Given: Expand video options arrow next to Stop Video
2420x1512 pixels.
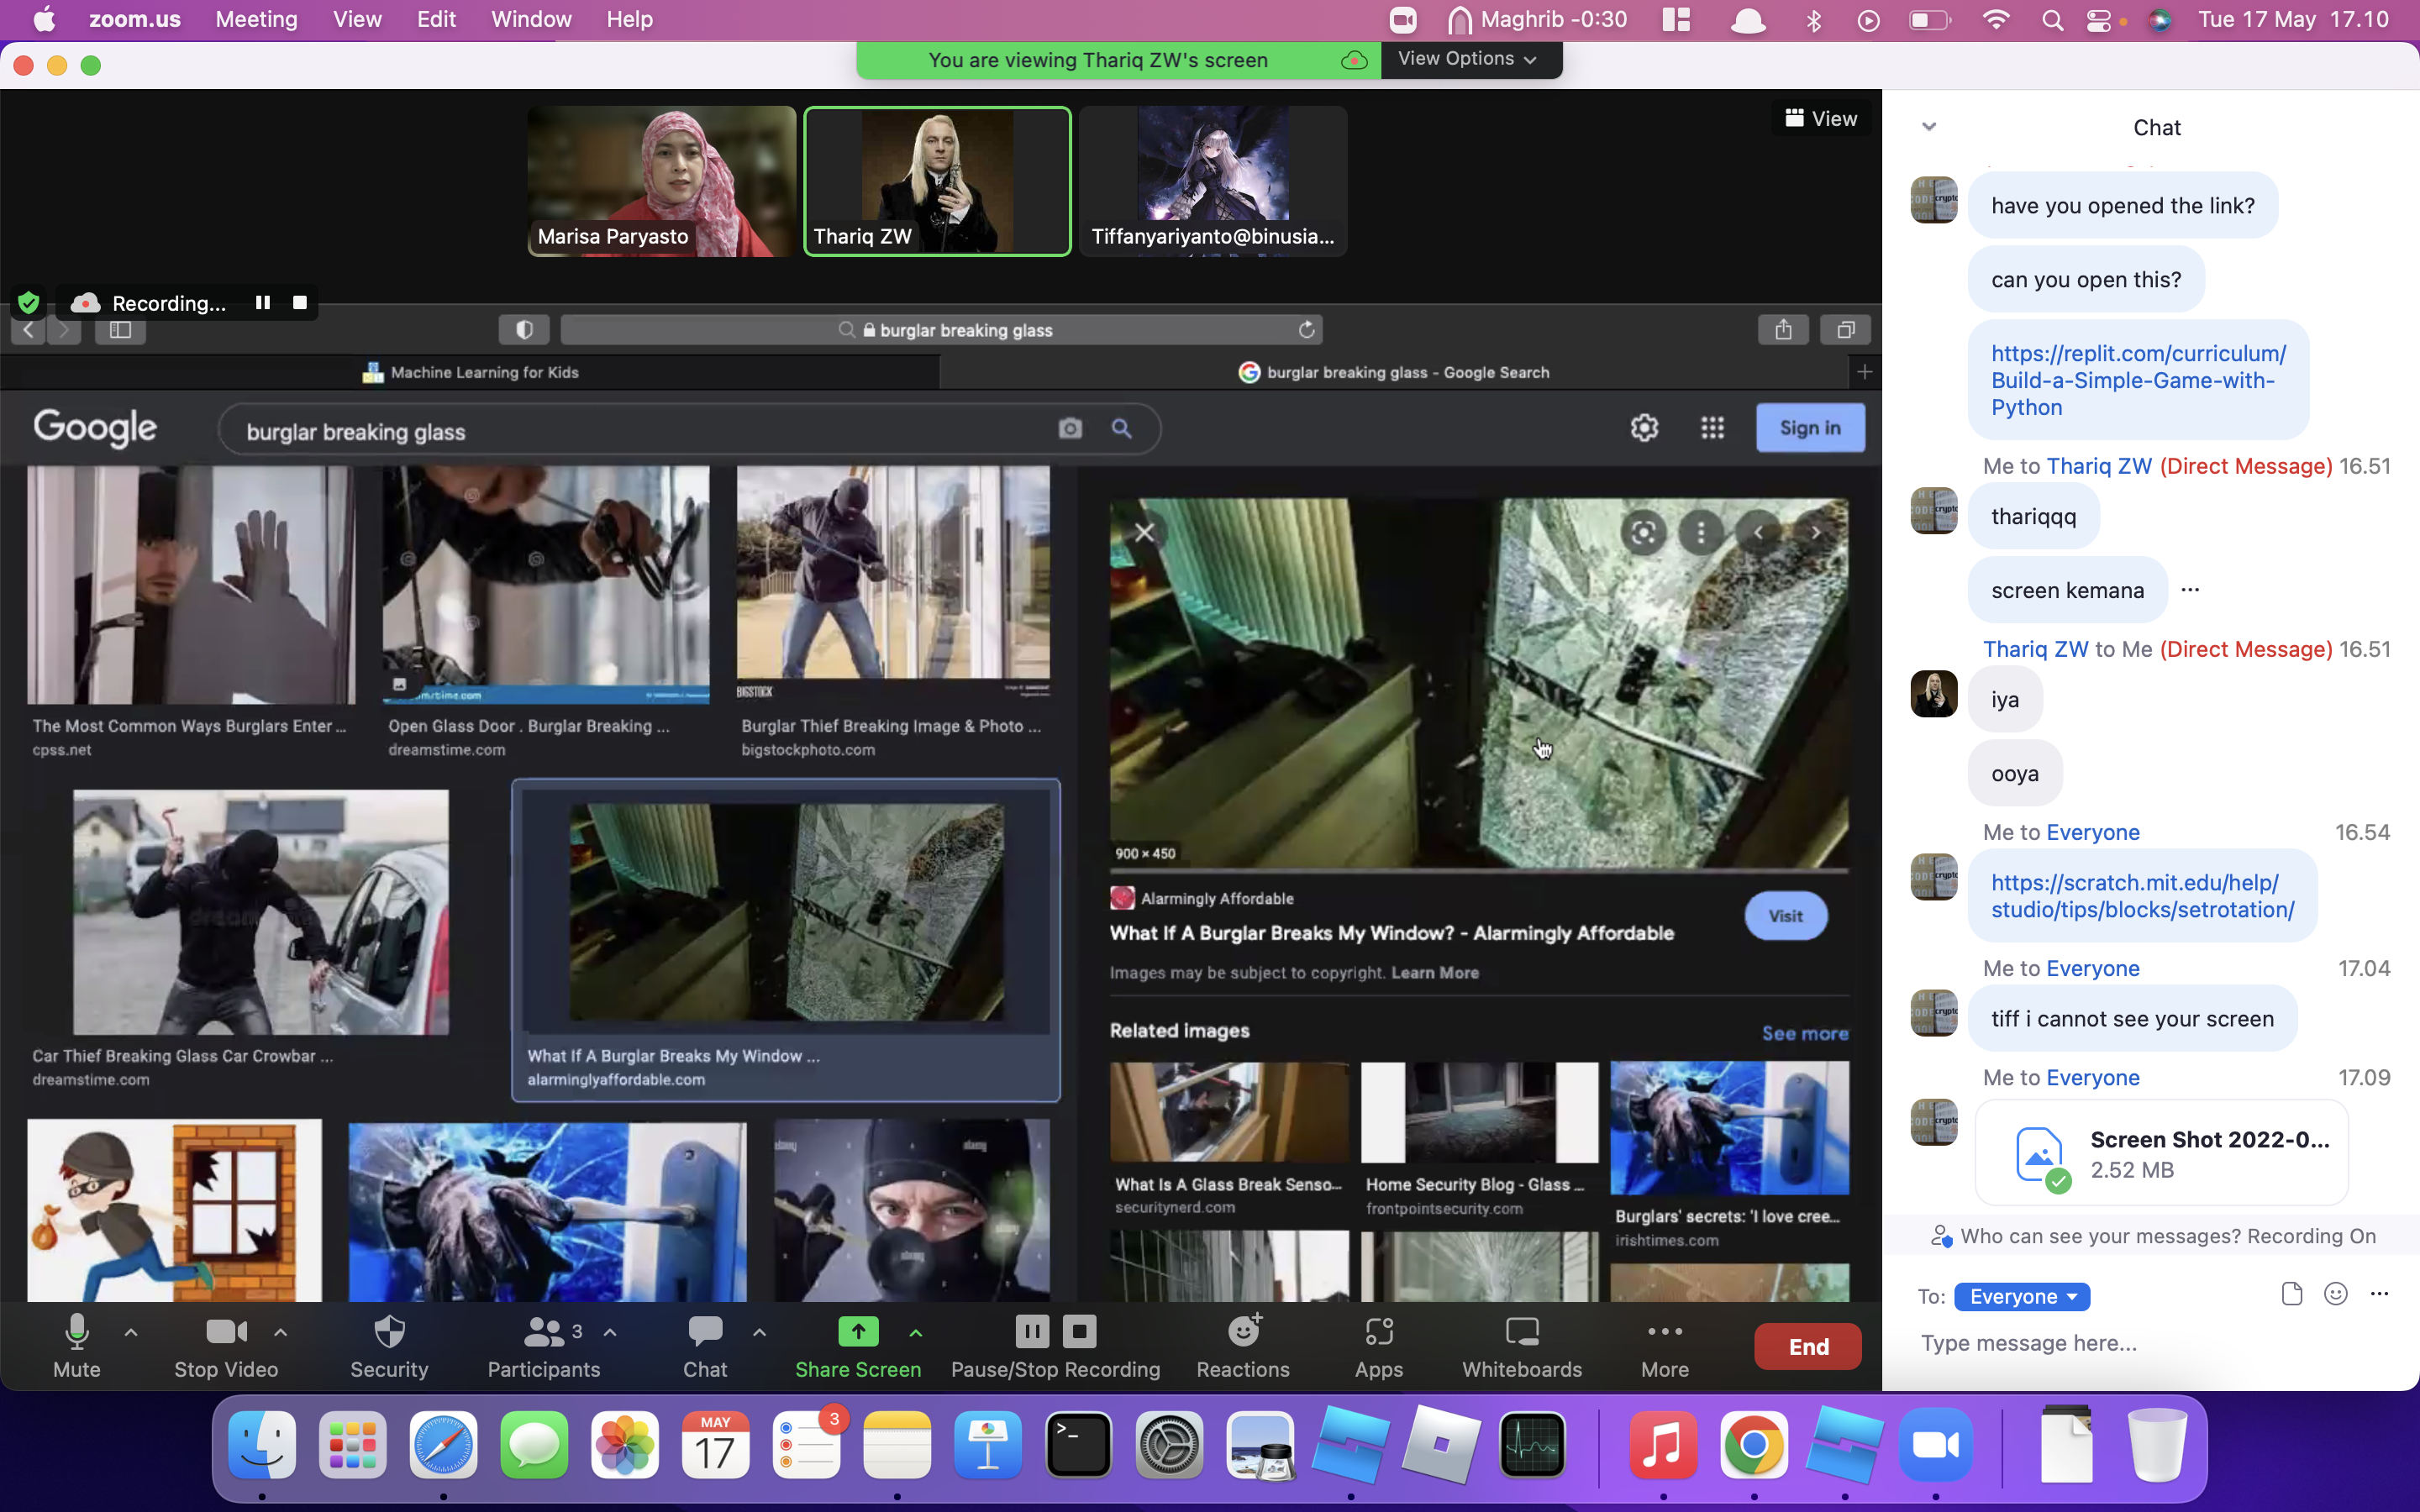Looking at the screenshot, I should (281, 1332).
